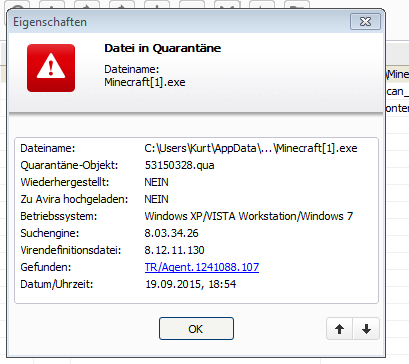Select the file path C:\Users\Kurt\AppData text
The width and height of the screenshot is (409, 364).
[251, 148]
